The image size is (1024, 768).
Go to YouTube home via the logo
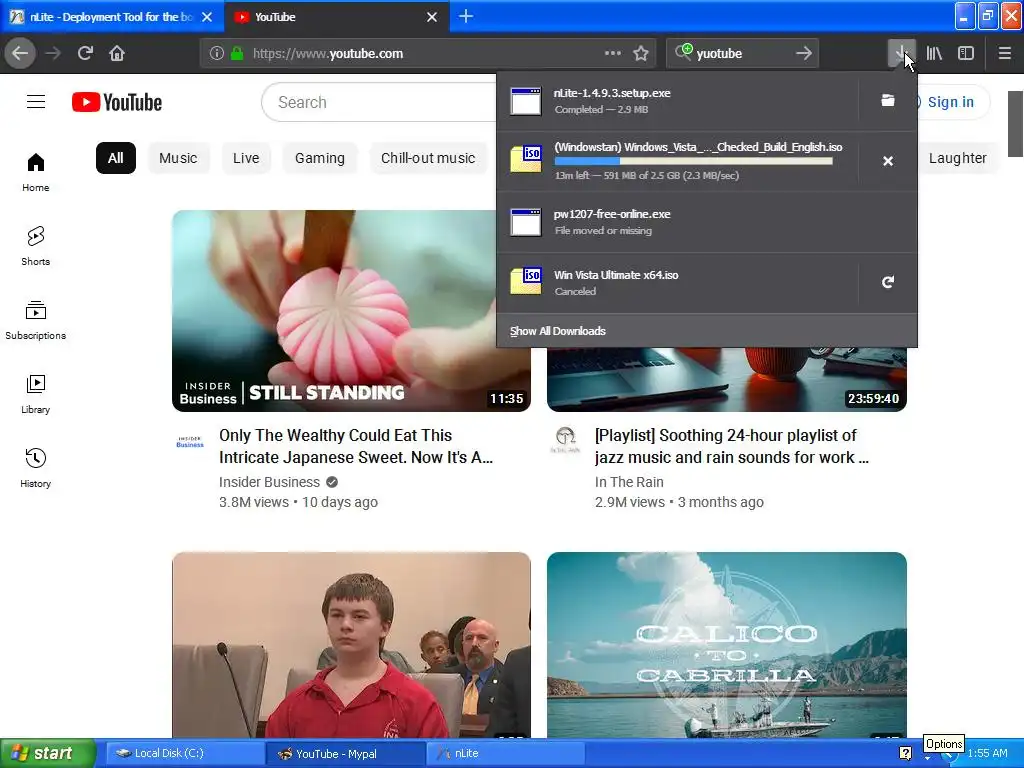[x=117, y=103]
